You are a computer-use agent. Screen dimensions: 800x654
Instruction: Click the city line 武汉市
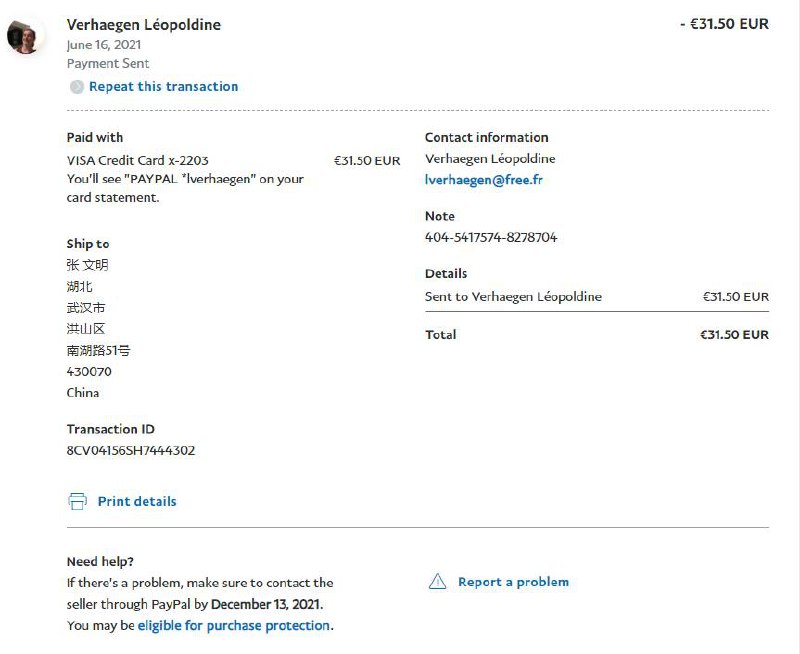[x=86, y=308]
